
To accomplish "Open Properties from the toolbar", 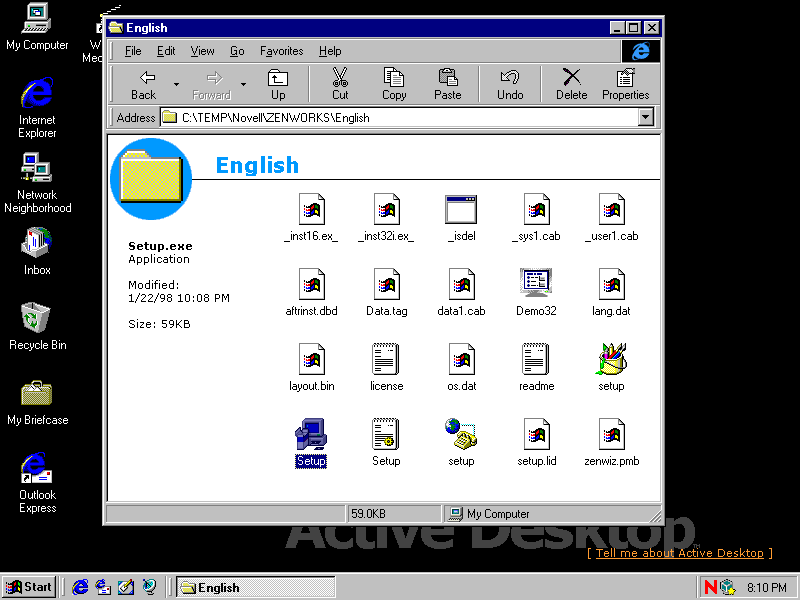I will [626, 84].
